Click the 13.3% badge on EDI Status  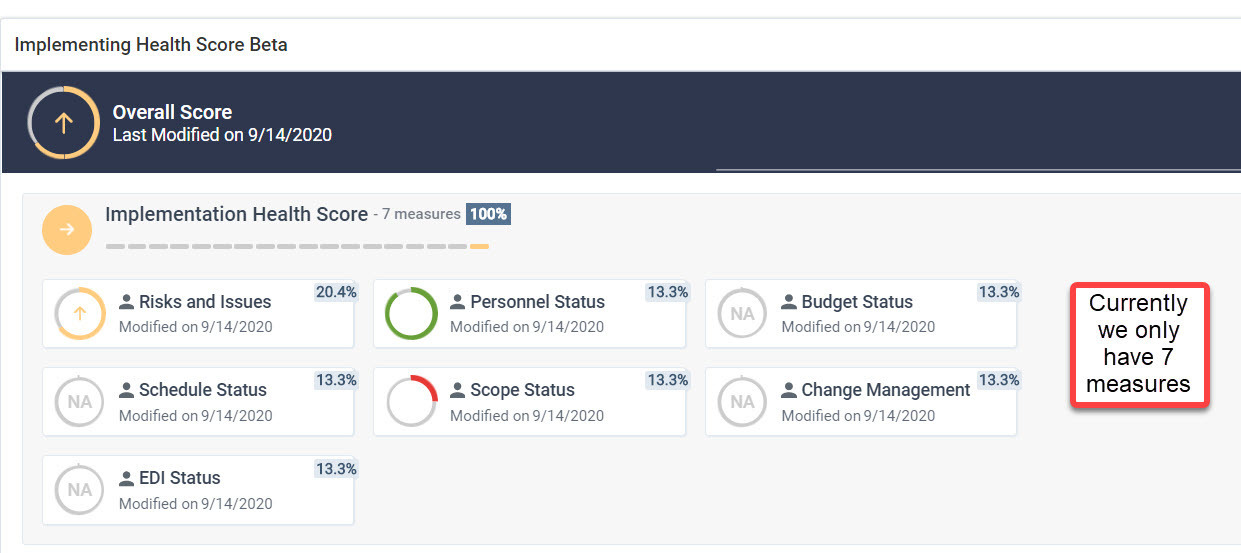[x=335, y=468]
